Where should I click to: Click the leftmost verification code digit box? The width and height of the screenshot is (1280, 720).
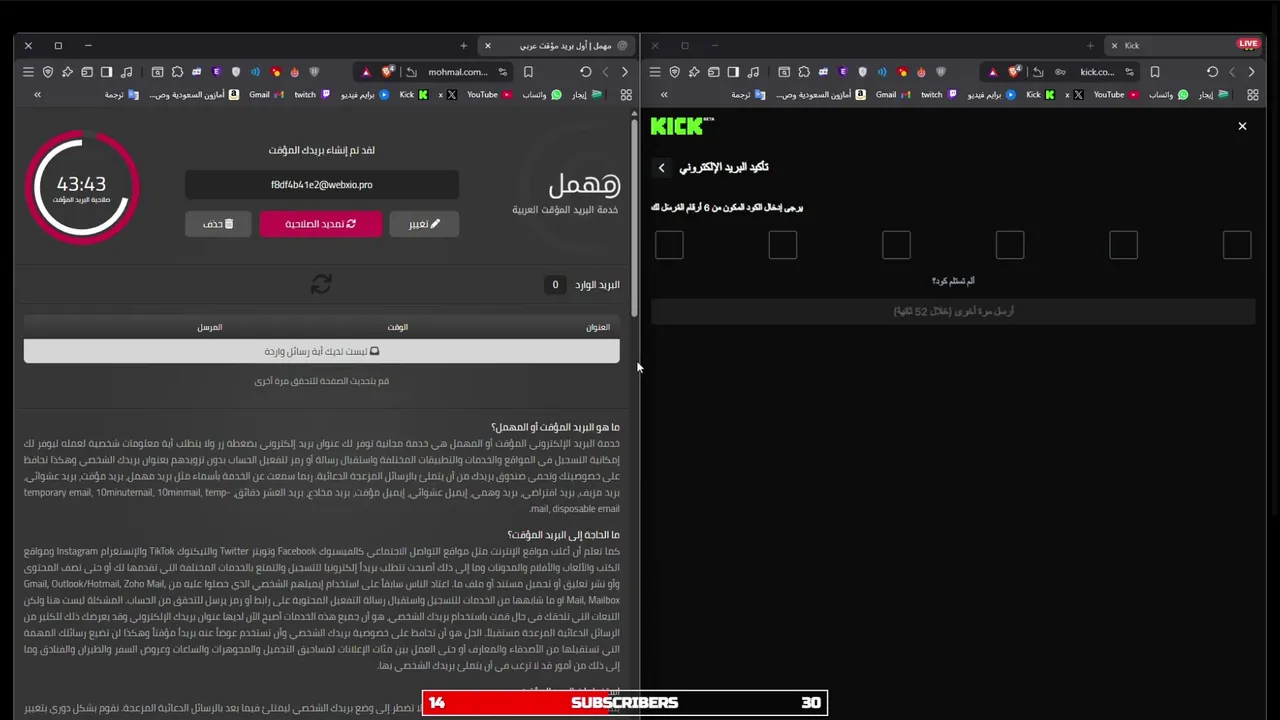pos(669,245)
